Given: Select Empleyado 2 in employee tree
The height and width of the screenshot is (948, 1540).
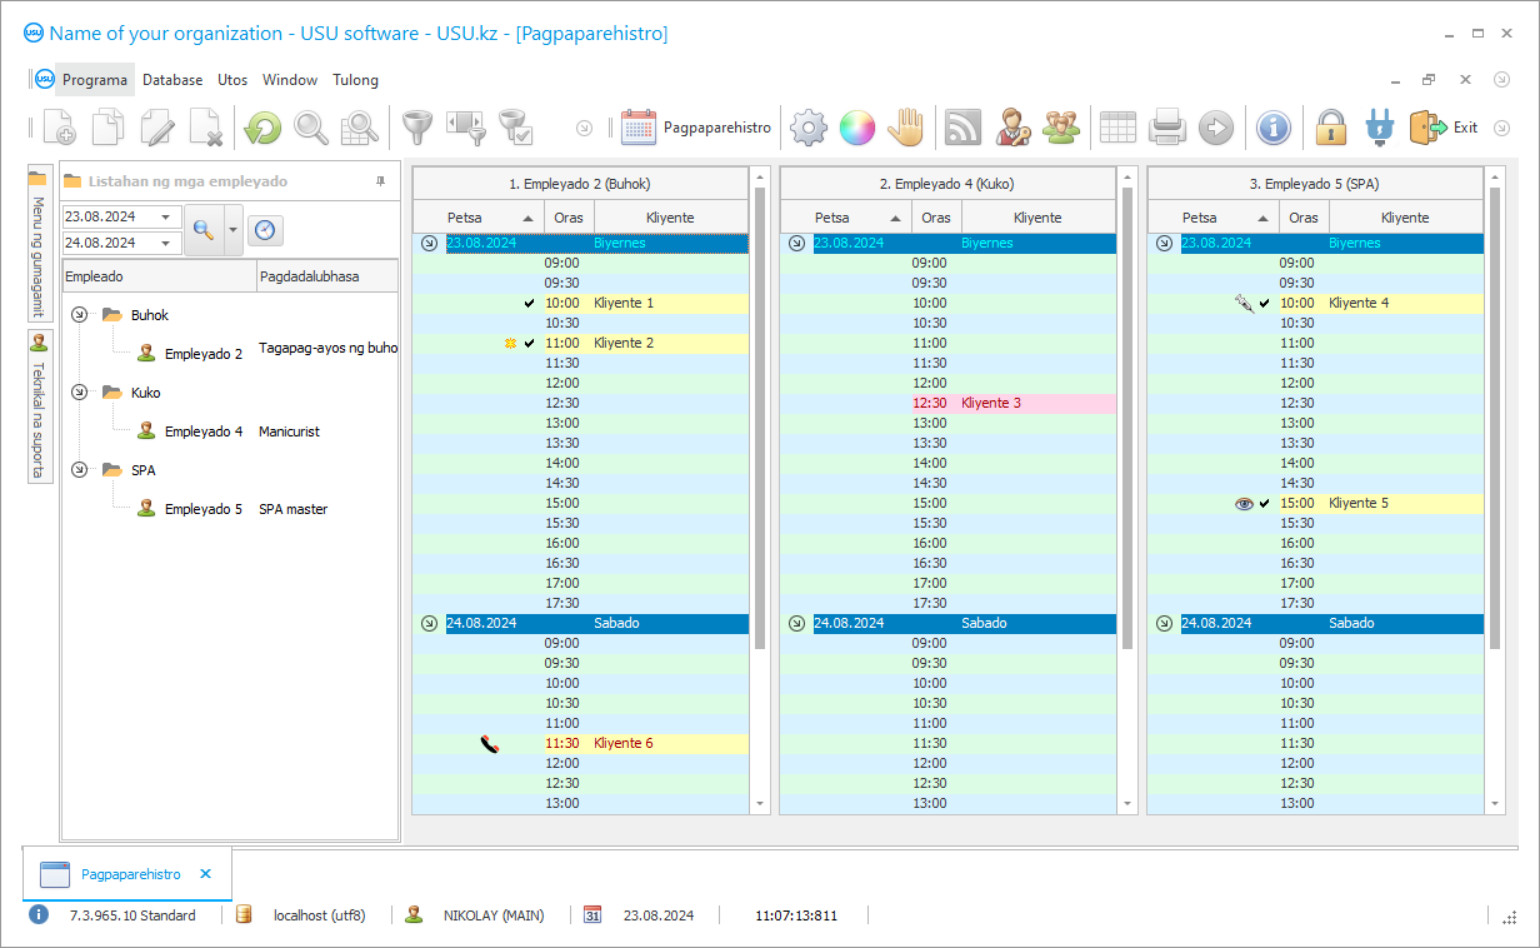Looking at the screenshot, I should [203, 354].
